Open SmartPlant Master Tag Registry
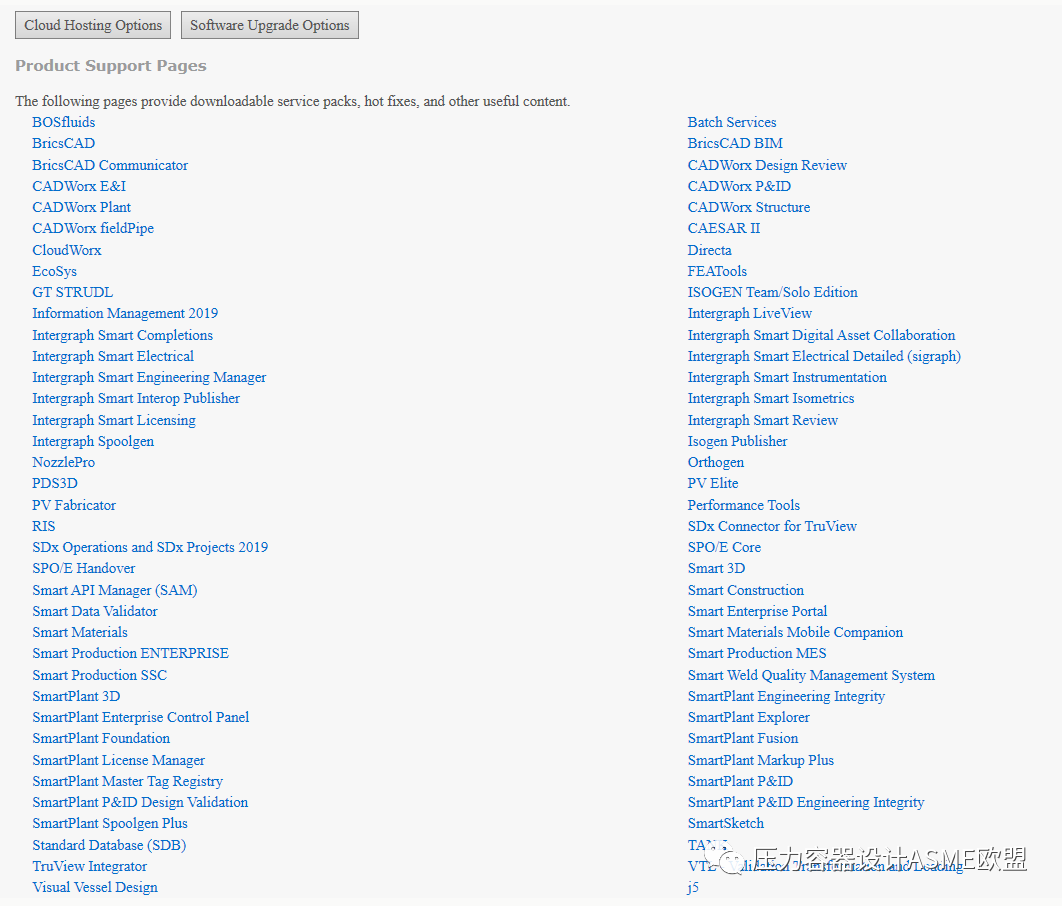 point(127,781)
